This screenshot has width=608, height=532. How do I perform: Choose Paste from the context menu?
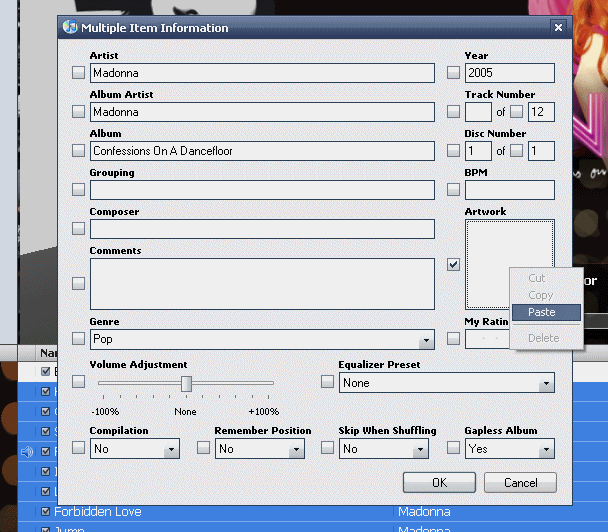(x=546, y=312)
